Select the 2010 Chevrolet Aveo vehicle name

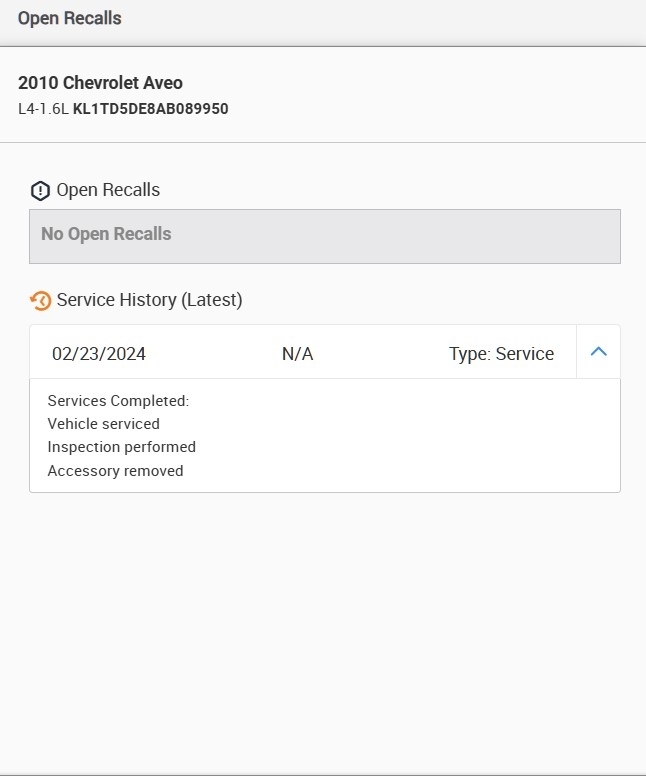tap(100, 83)
